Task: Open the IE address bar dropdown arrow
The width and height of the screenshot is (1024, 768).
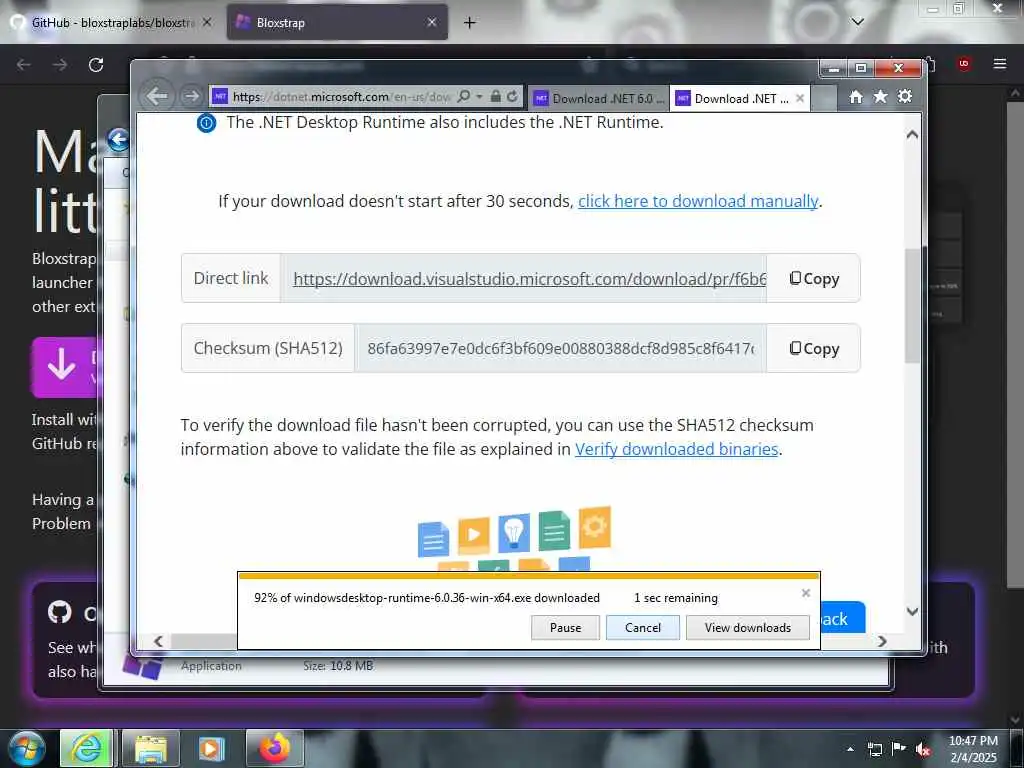Action: [x=479, y=97]
